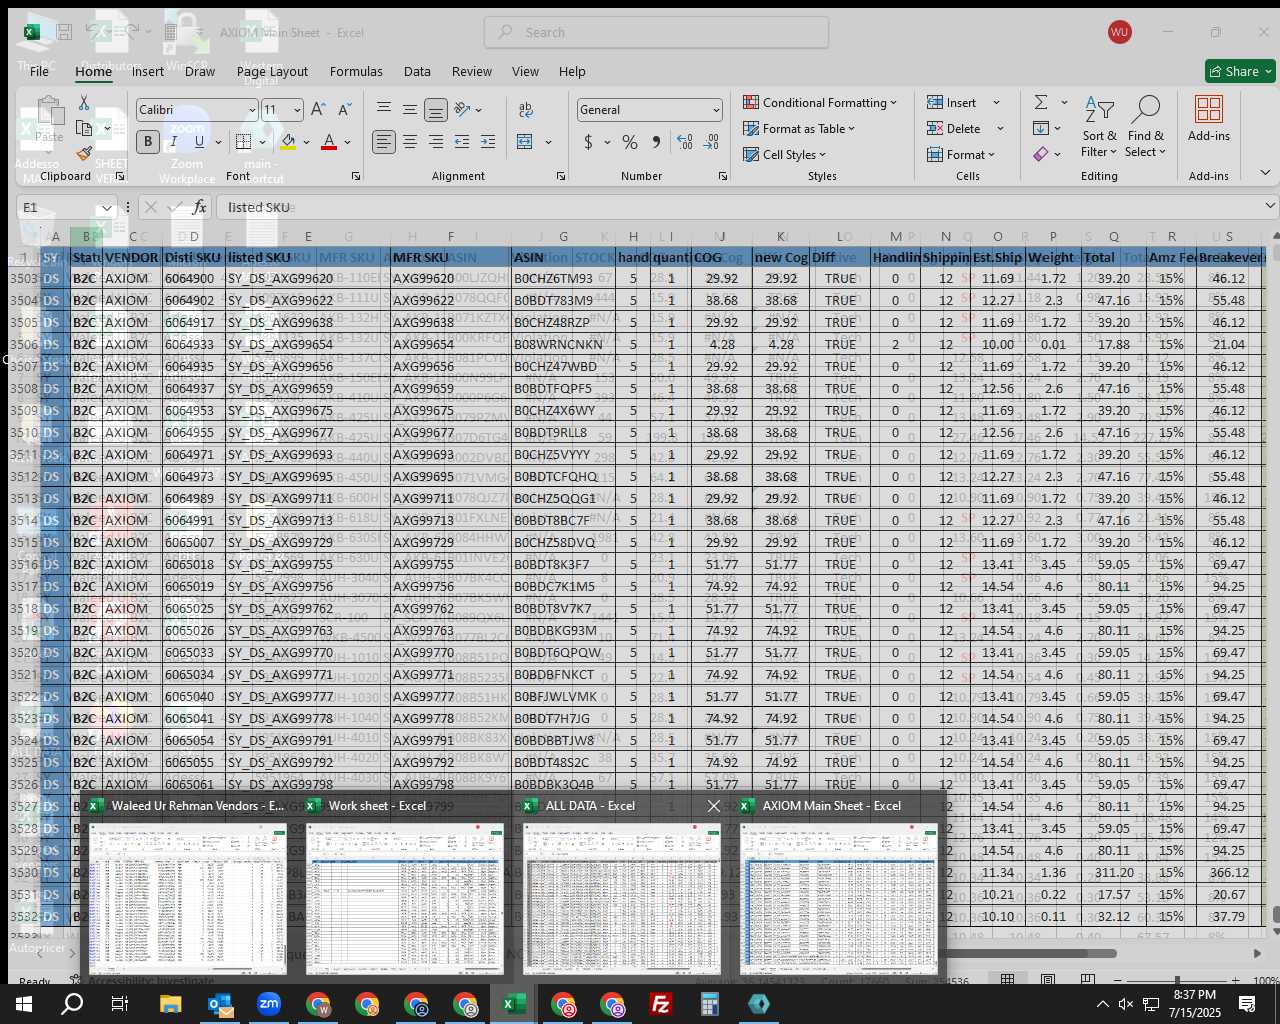Apply the red font color

pyautogui.click(x=329, y=142)
